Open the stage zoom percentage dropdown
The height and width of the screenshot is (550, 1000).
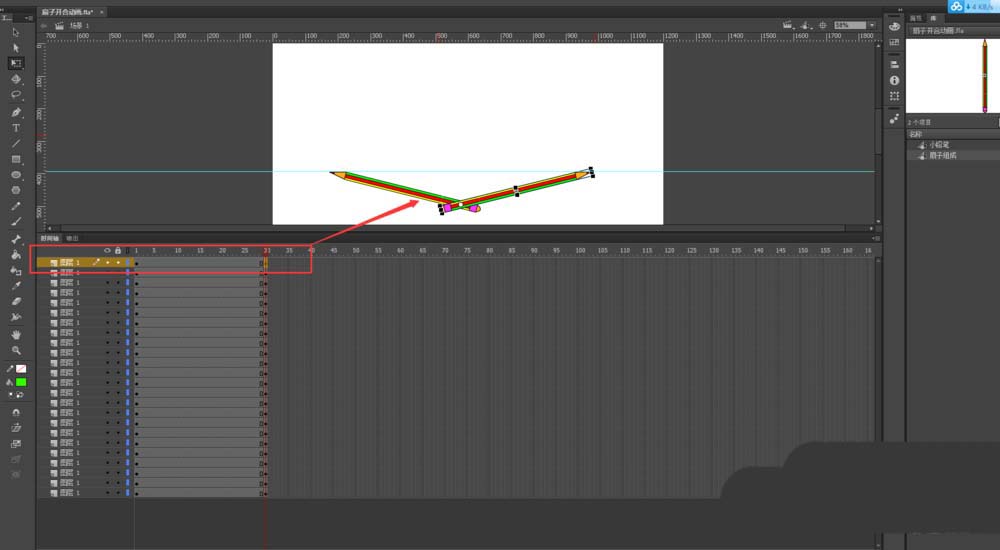872,26
